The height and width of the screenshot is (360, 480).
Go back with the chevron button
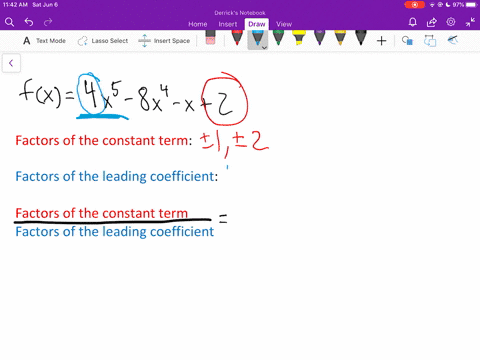pos(11,63)
